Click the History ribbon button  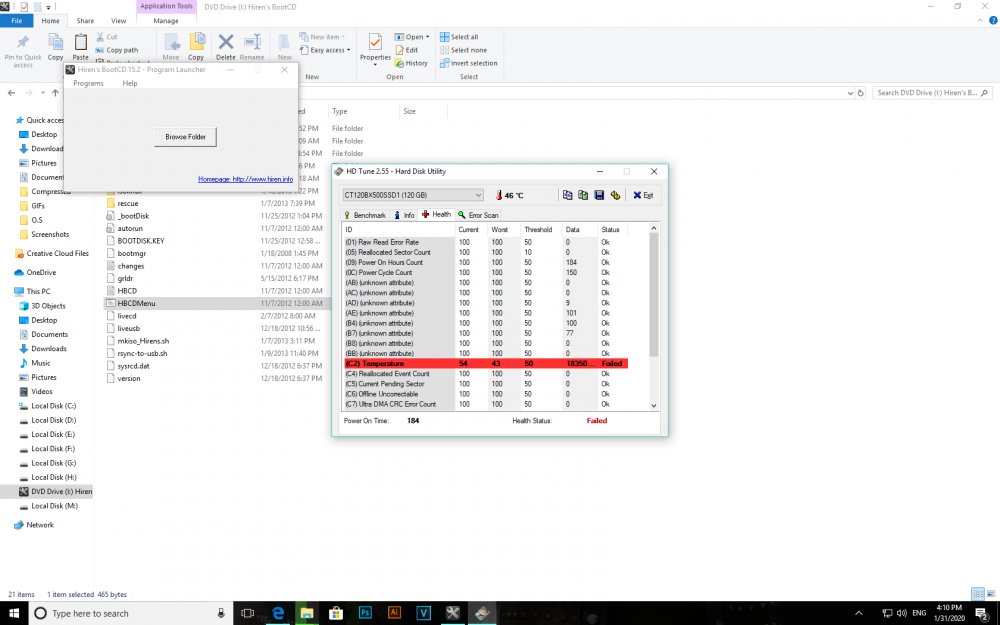tap(411, 63)
